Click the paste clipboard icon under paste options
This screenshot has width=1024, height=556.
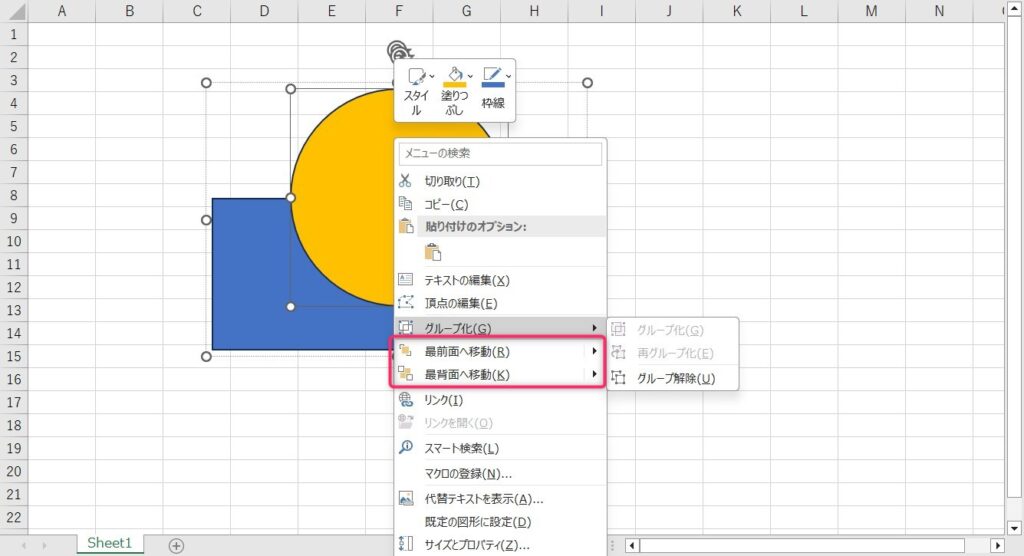click(x=432, y=252)
